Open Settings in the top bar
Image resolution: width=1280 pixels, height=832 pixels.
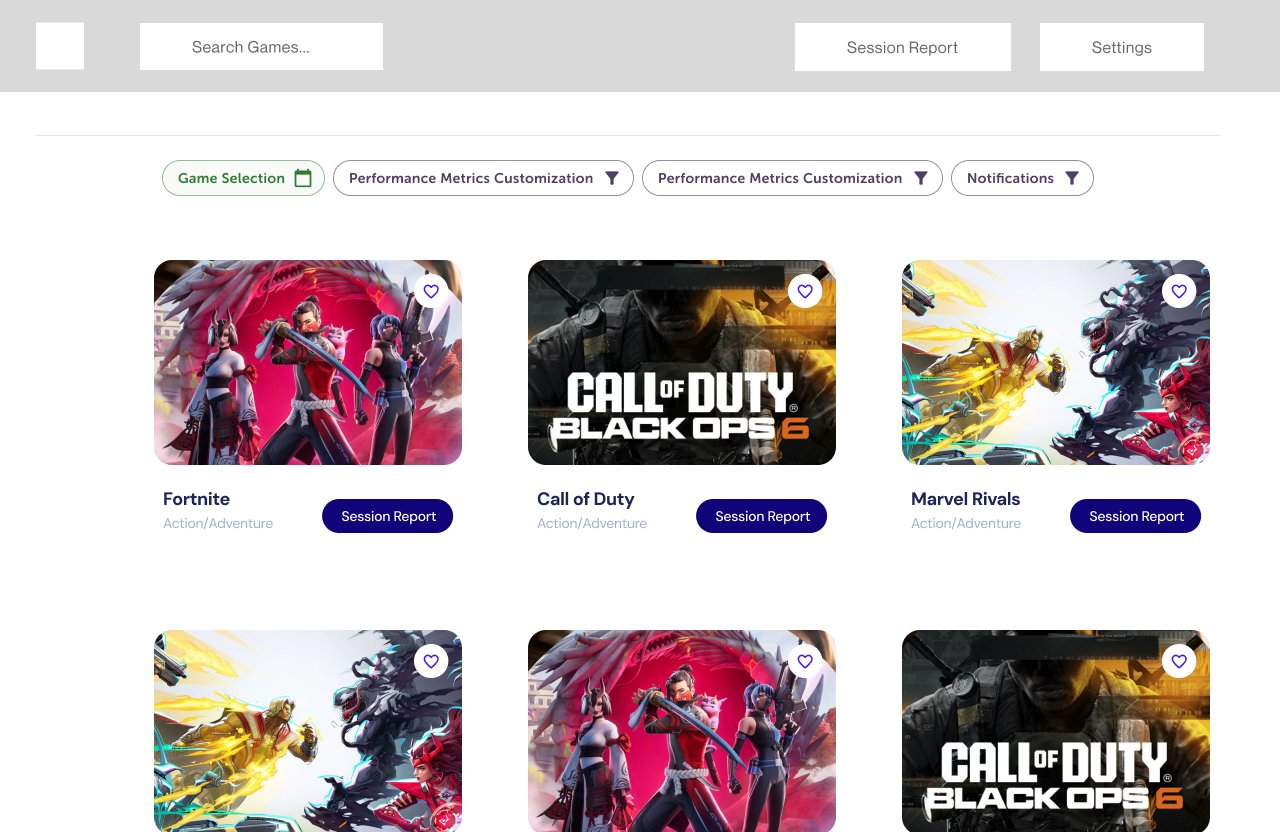tap(1122, 47)
